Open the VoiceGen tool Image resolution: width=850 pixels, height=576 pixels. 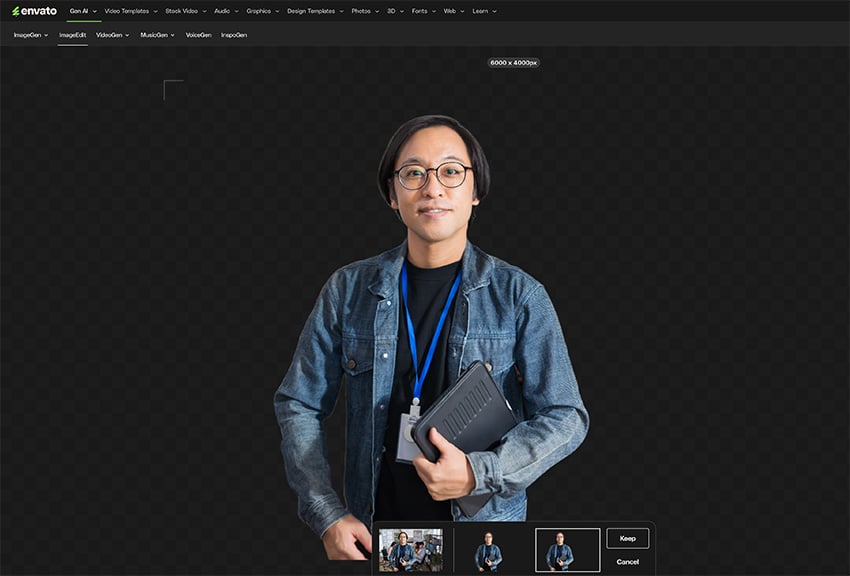point(198,35)
